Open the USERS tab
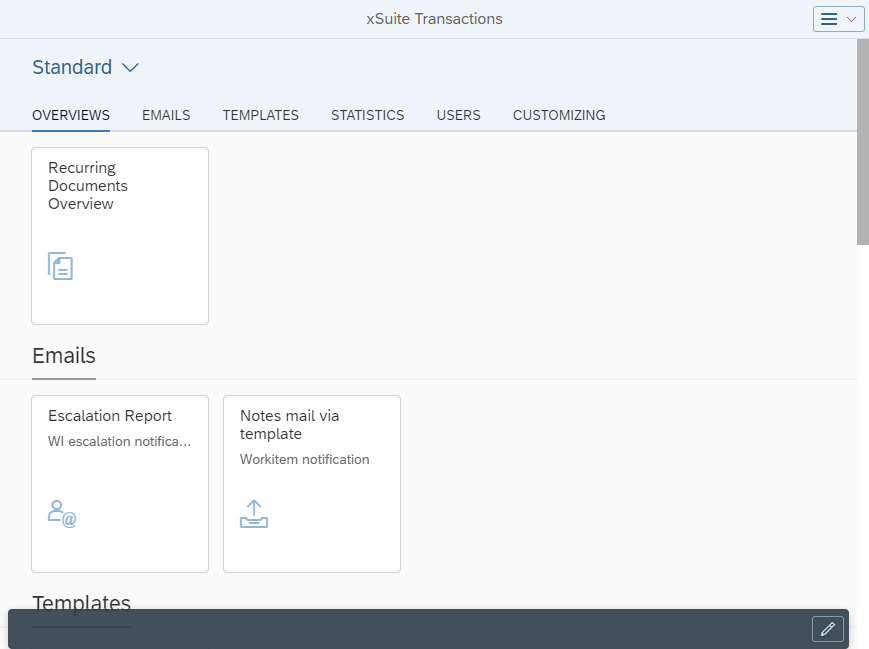 point(458,115)
